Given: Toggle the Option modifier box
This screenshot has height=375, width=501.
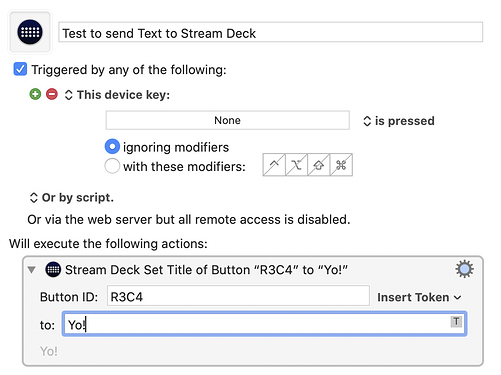Looking at the screenshot, I should point(296,165).
